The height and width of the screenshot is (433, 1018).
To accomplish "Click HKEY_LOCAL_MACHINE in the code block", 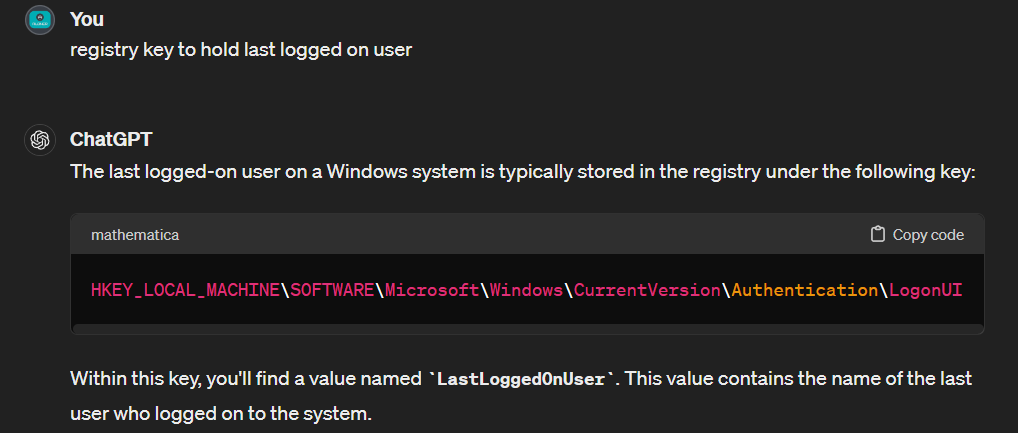I will point(185,290).
